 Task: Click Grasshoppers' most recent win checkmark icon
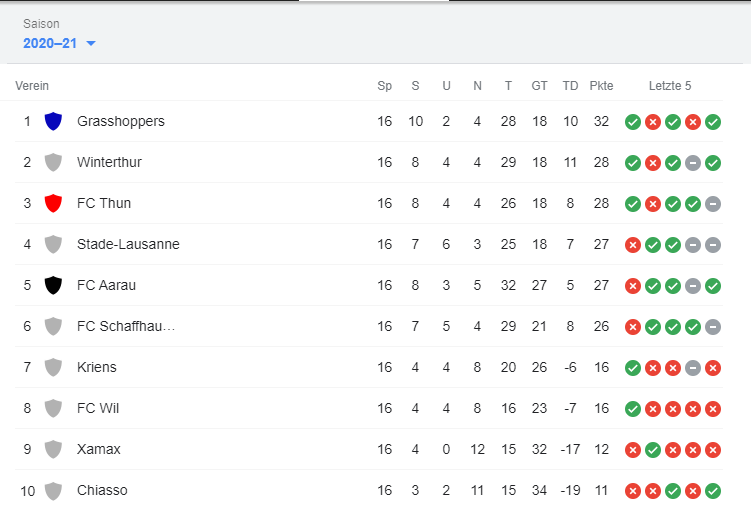point(713,122)
